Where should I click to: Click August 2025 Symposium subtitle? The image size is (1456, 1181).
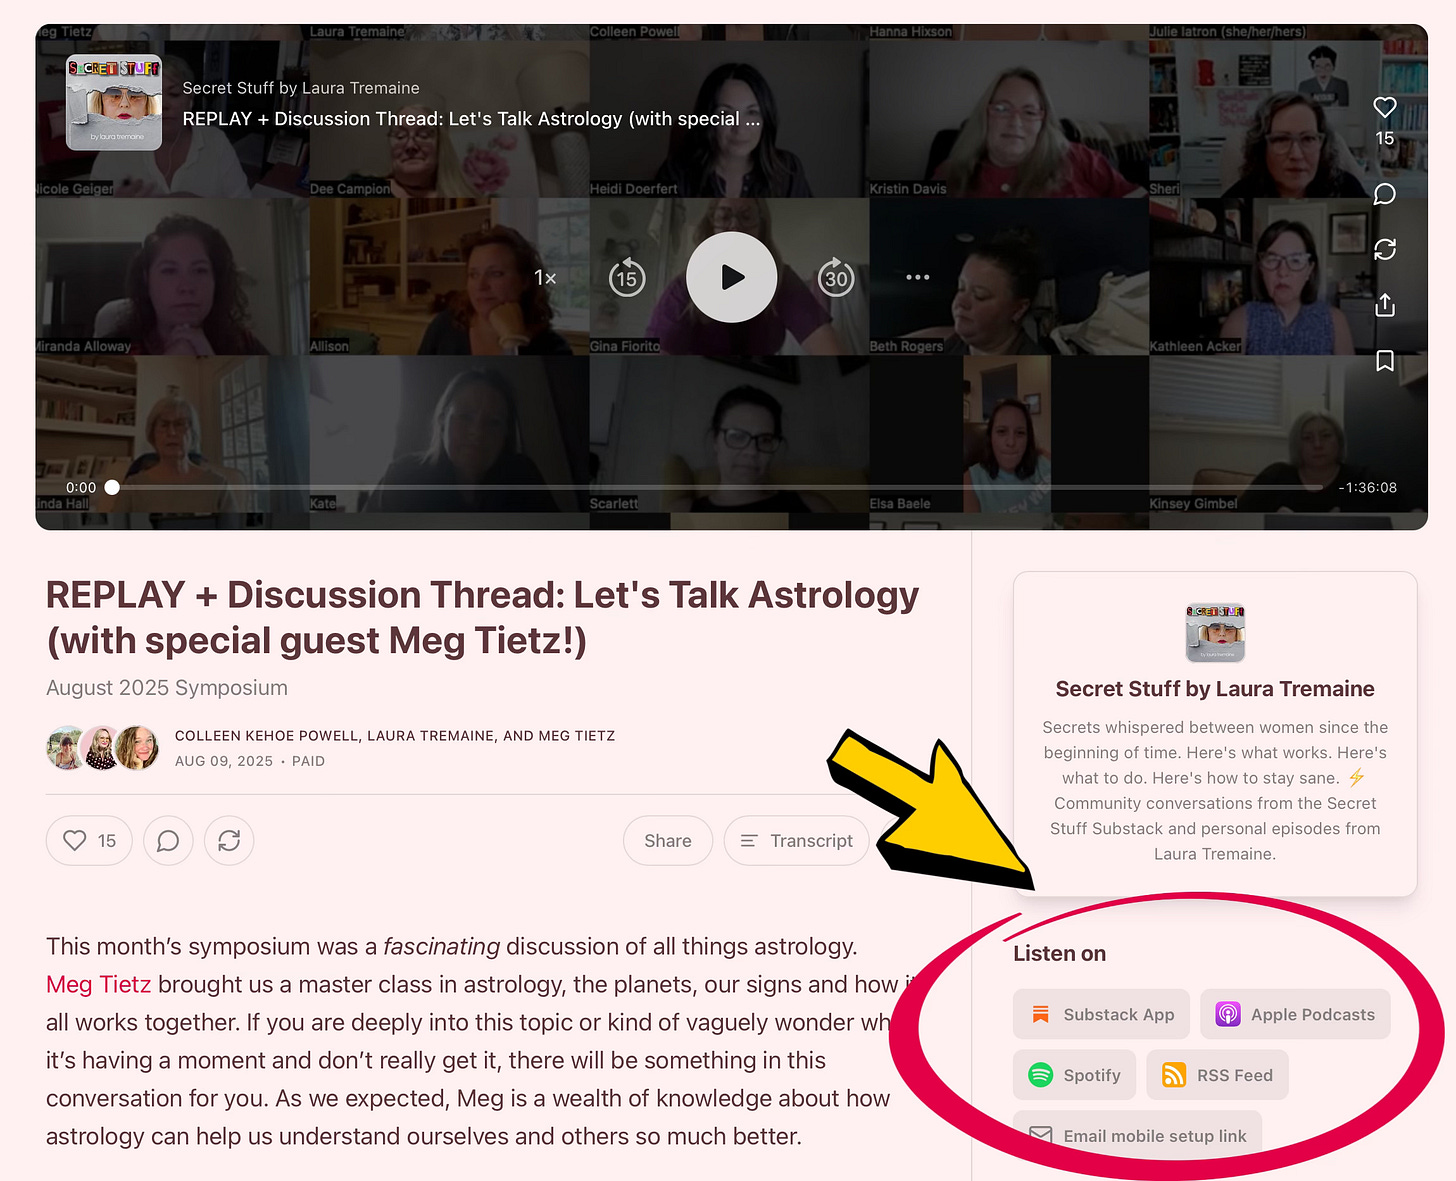pyautogui.click(x=167, y=688)
